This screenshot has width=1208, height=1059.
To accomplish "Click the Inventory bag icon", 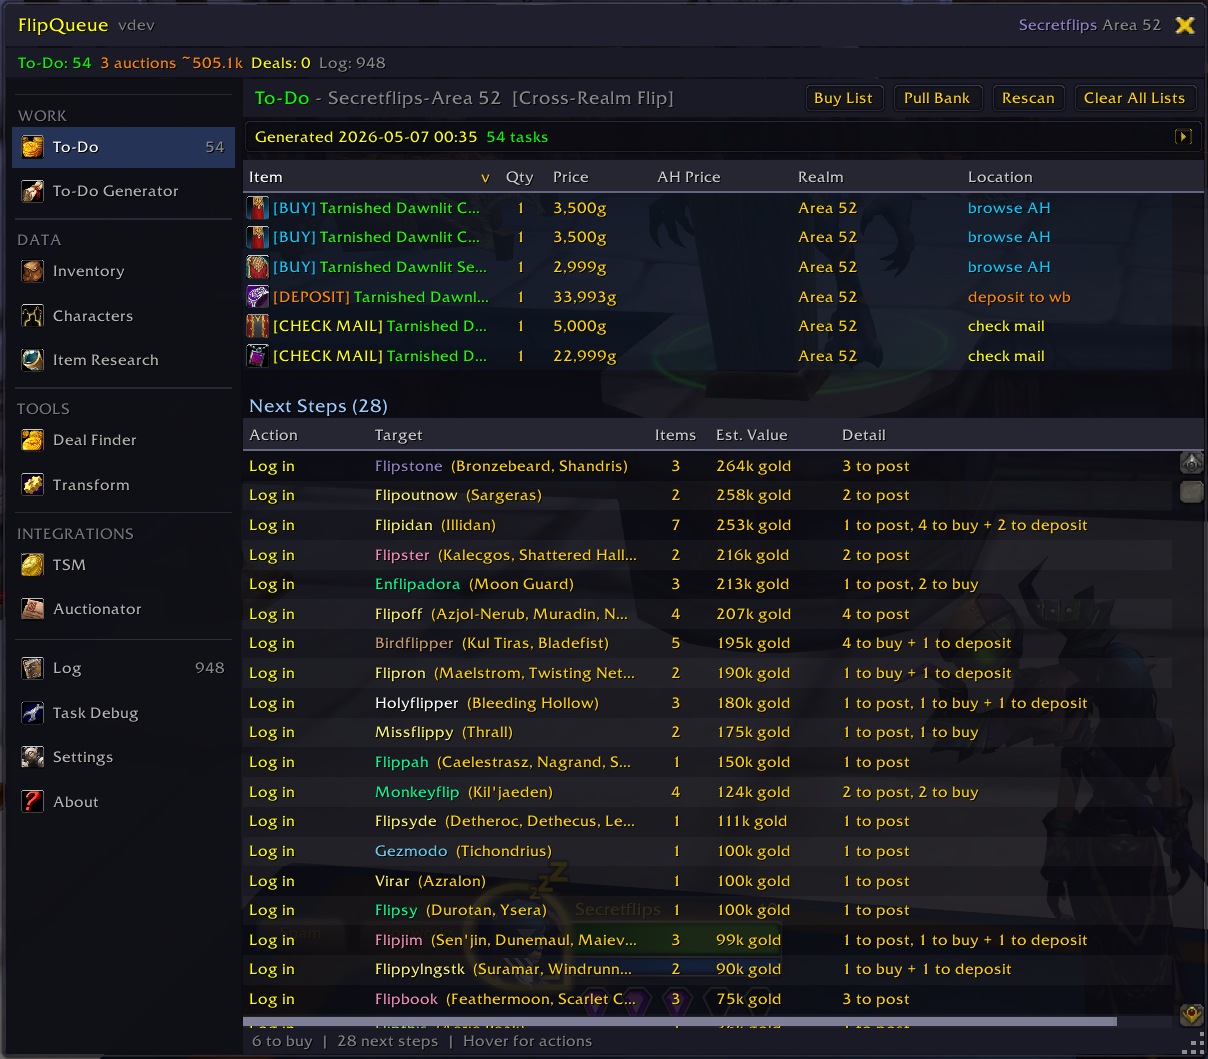I will coord(33,271).
